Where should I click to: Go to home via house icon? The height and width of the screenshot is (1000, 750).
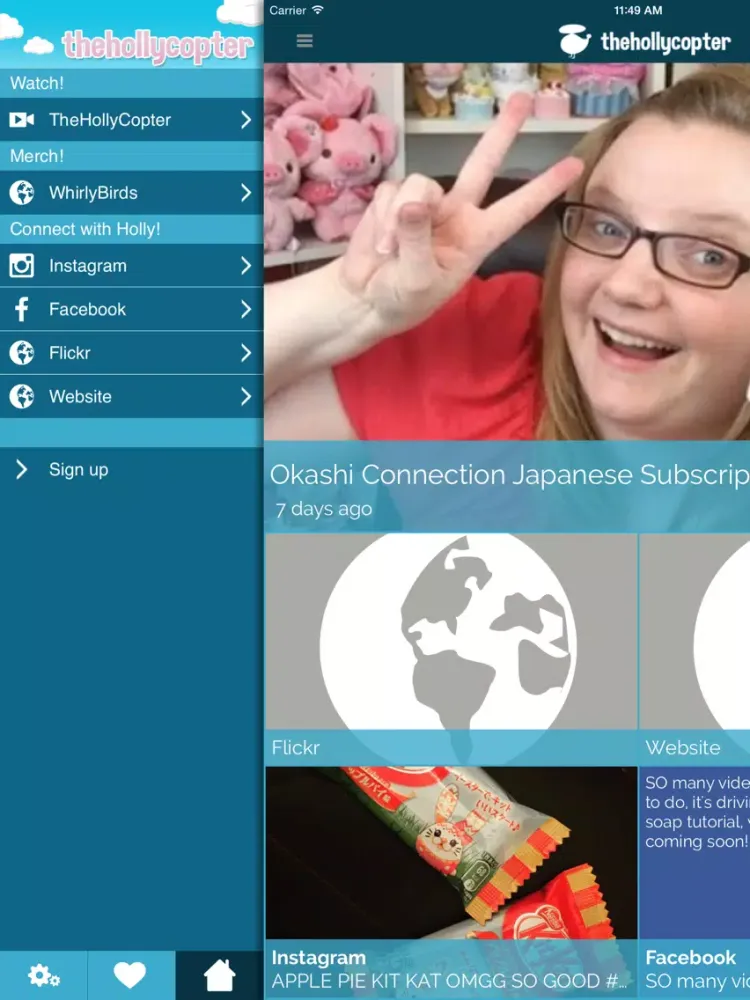coord(219,975)
